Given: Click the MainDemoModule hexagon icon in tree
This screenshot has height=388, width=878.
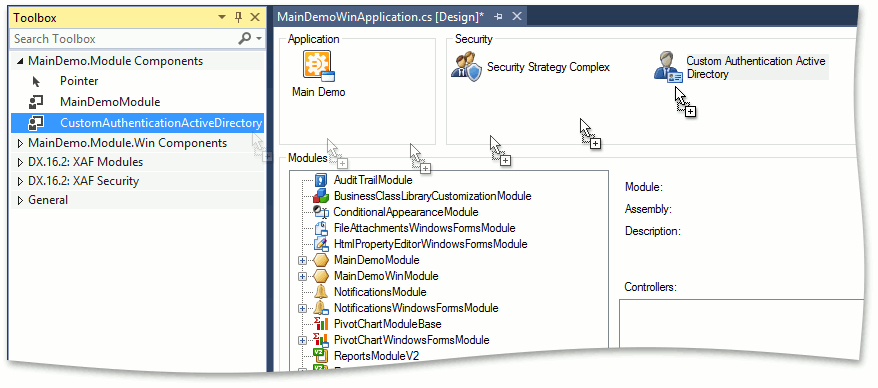Looking at the screenshot, I should click(x=321, y=260).
